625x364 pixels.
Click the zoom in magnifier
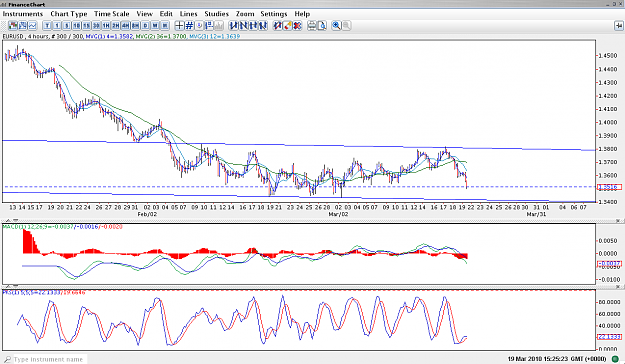click(x=336, y=26)
